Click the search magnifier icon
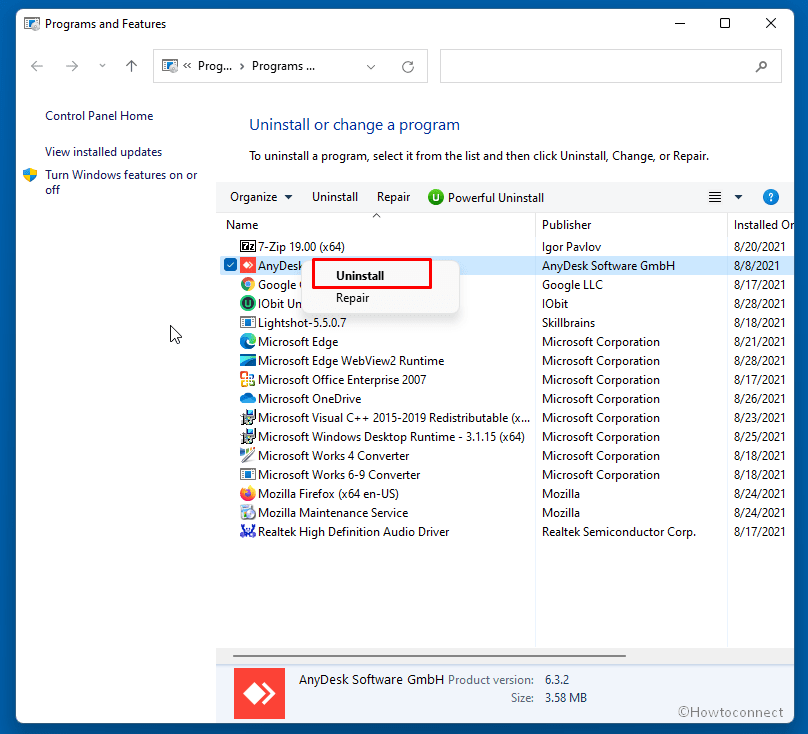Screen dimensions: 808x734 pyautogui.click(x=761, y=66)
